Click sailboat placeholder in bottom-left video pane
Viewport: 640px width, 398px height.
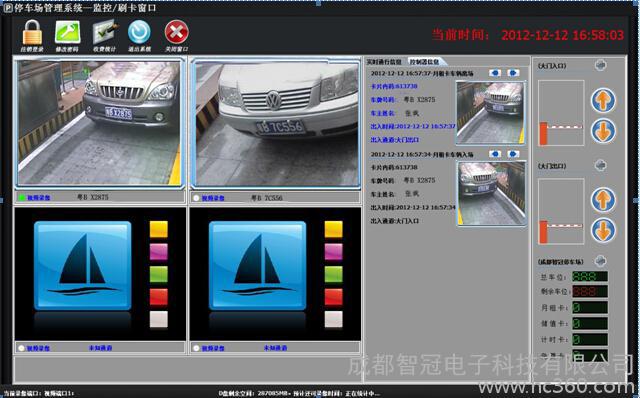[83, 266]
